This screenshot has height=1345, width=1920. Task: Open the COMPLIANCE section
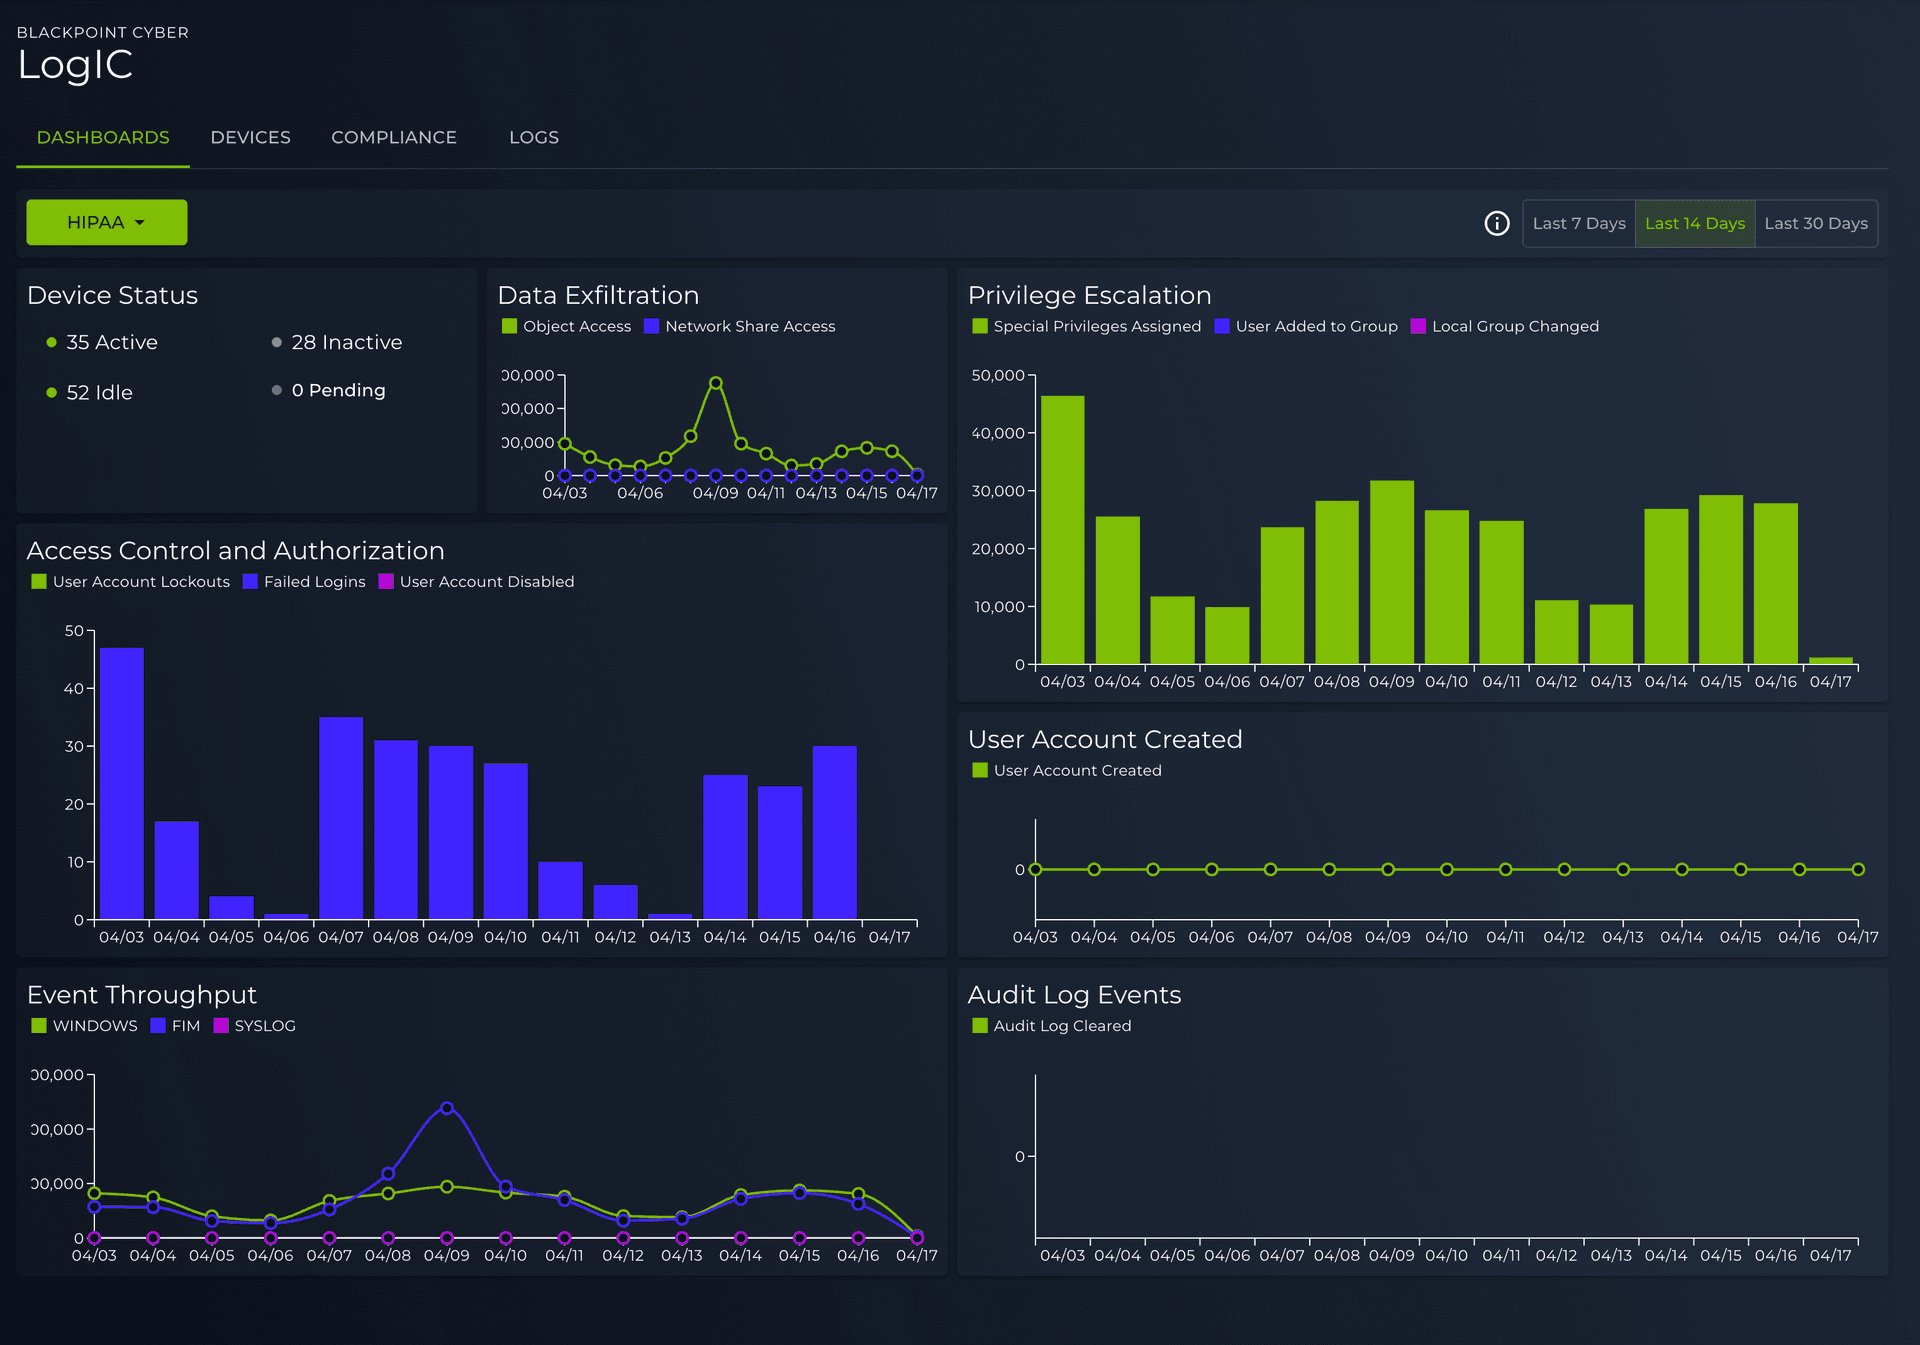[x=394, y=137]
